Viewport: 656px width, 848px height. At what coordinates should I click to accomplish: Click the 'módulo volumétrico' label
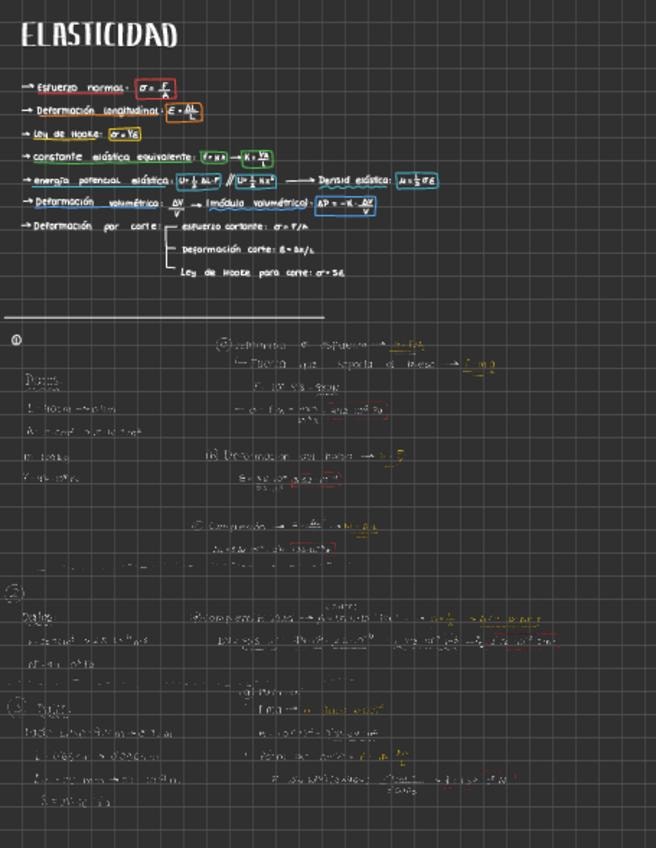pos(260,204)
